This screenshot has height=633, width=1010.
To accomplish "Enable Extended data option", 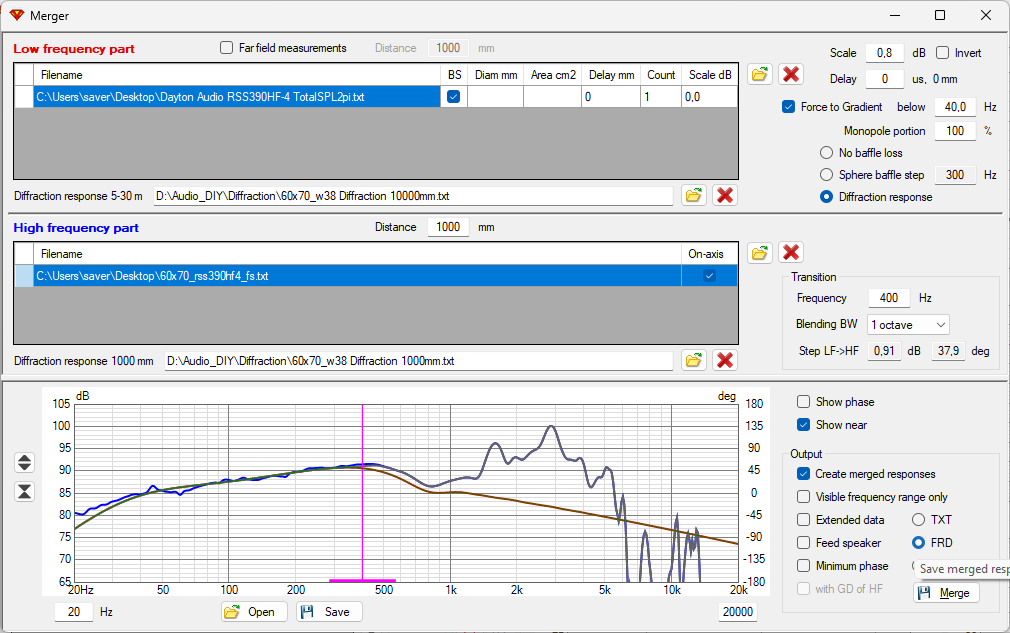I will click(803, 520).
